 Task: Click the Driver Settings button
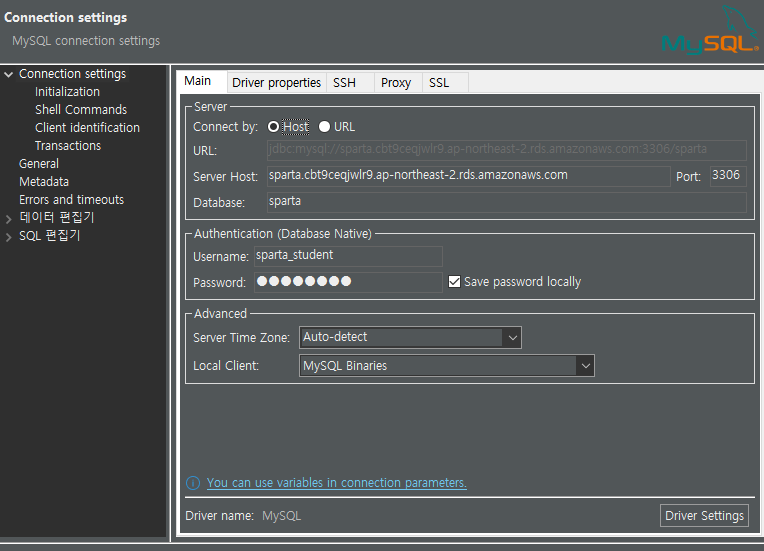(704, 515)
